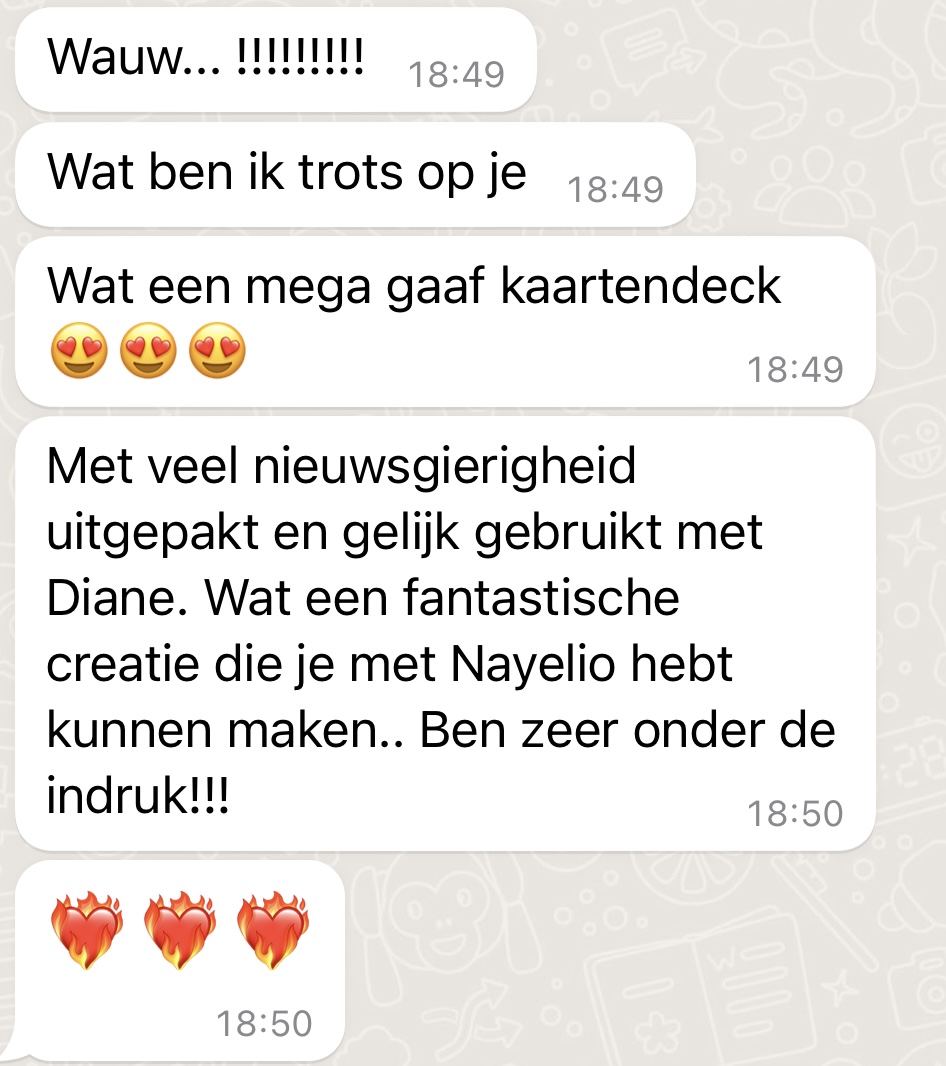946x1066 pixels.
Task: Tap the 18:49 timestamp on the kaartendeck message
Action: [795, 370]
